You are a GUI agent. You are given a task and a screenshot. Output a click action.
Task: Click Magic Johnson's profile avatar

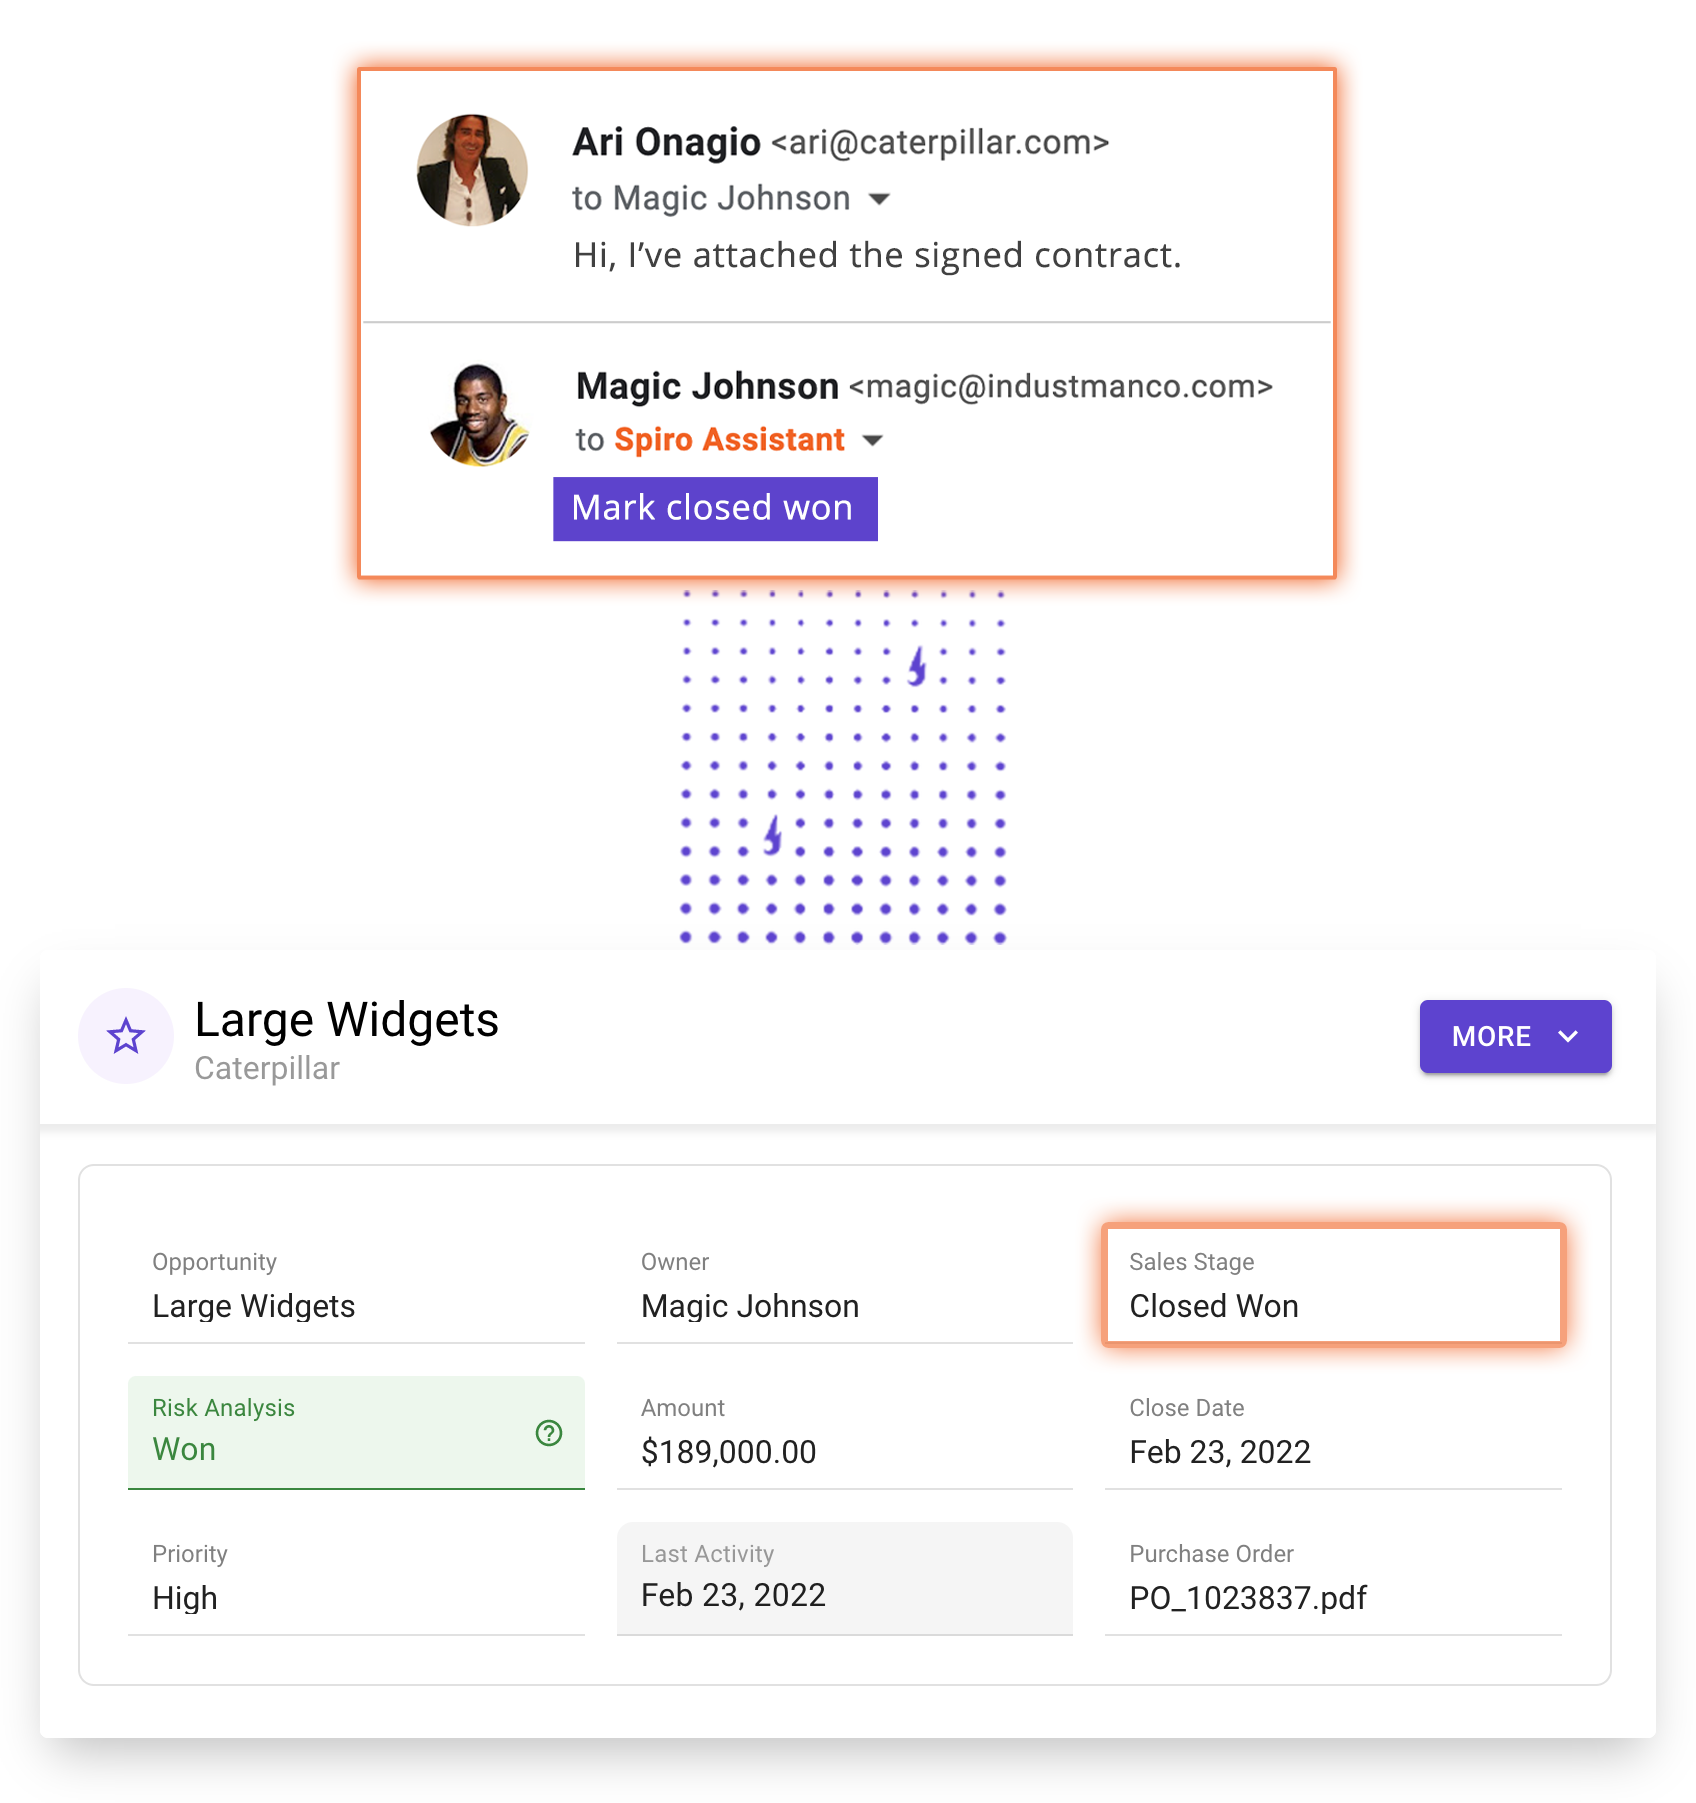(480, 415)
